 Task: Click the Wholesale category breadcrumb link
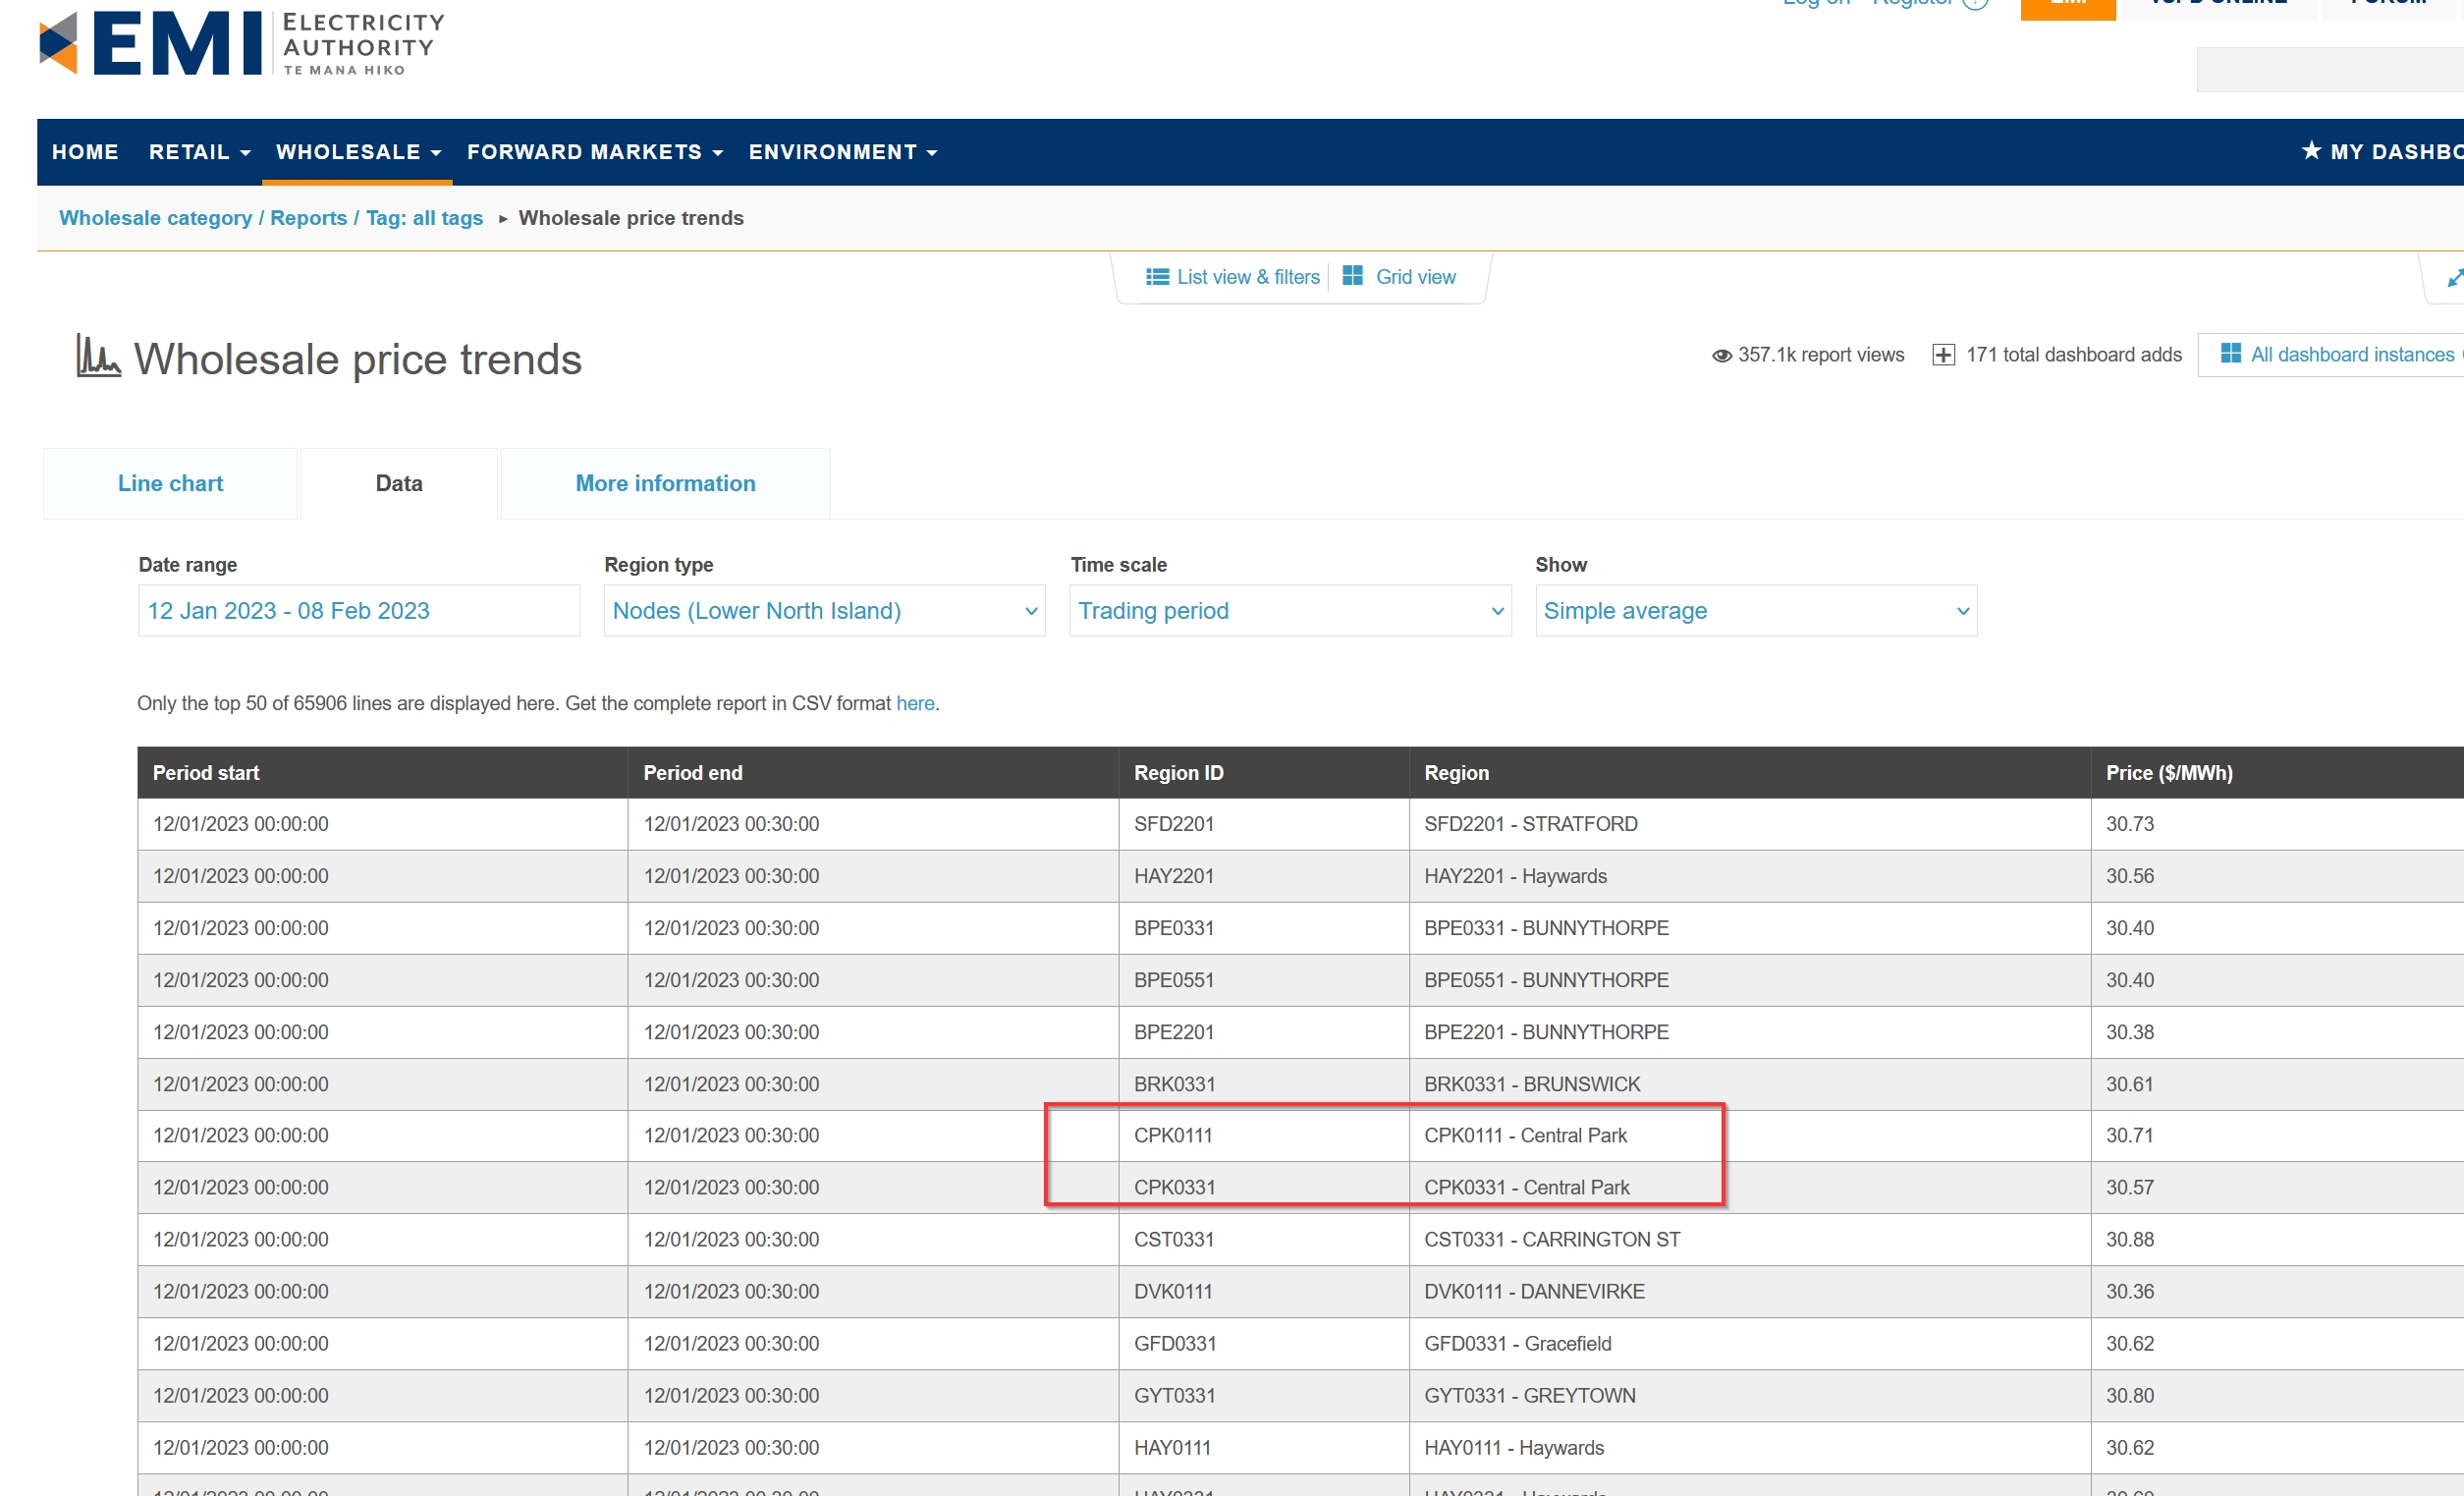[155, 218]
